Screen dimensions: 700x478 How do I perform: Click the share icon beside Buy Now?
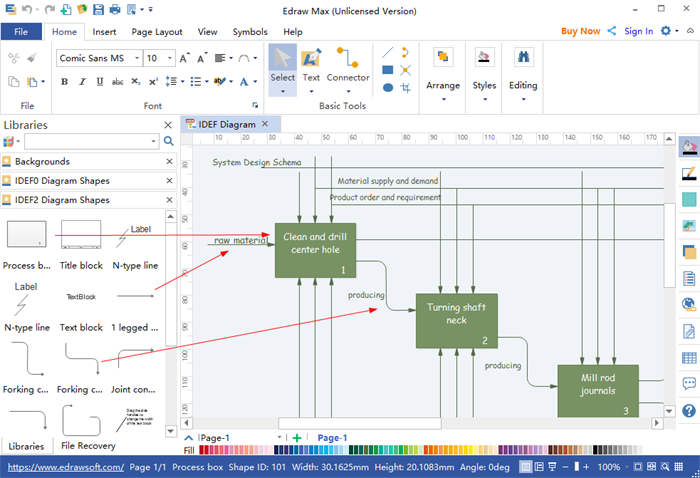(612, 31)
